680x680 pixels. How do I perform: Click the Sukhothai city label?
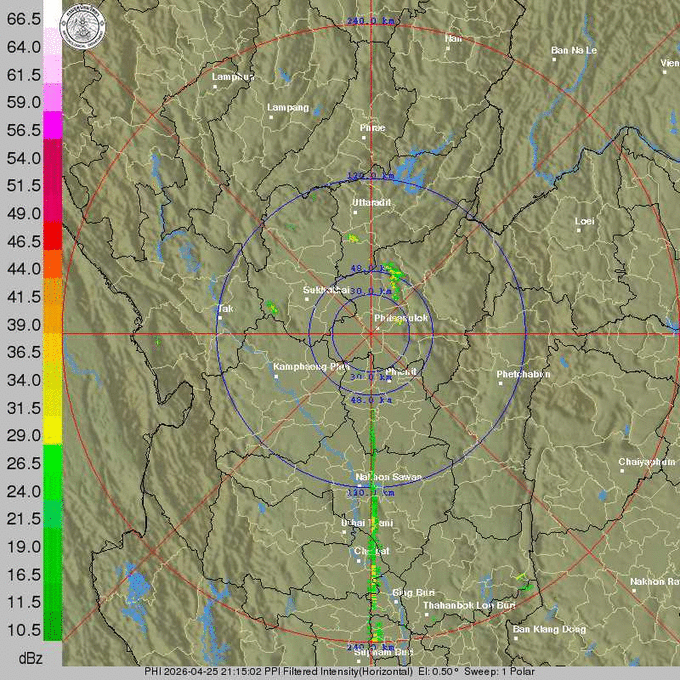click(x=325, y=289)
